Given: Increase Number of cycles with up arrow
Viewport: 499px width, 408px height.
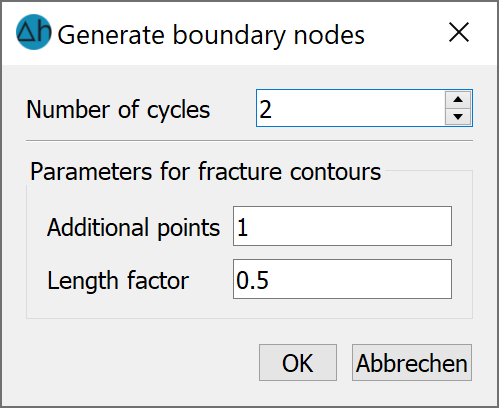Looking at the screenshot, I should (458, 100).
